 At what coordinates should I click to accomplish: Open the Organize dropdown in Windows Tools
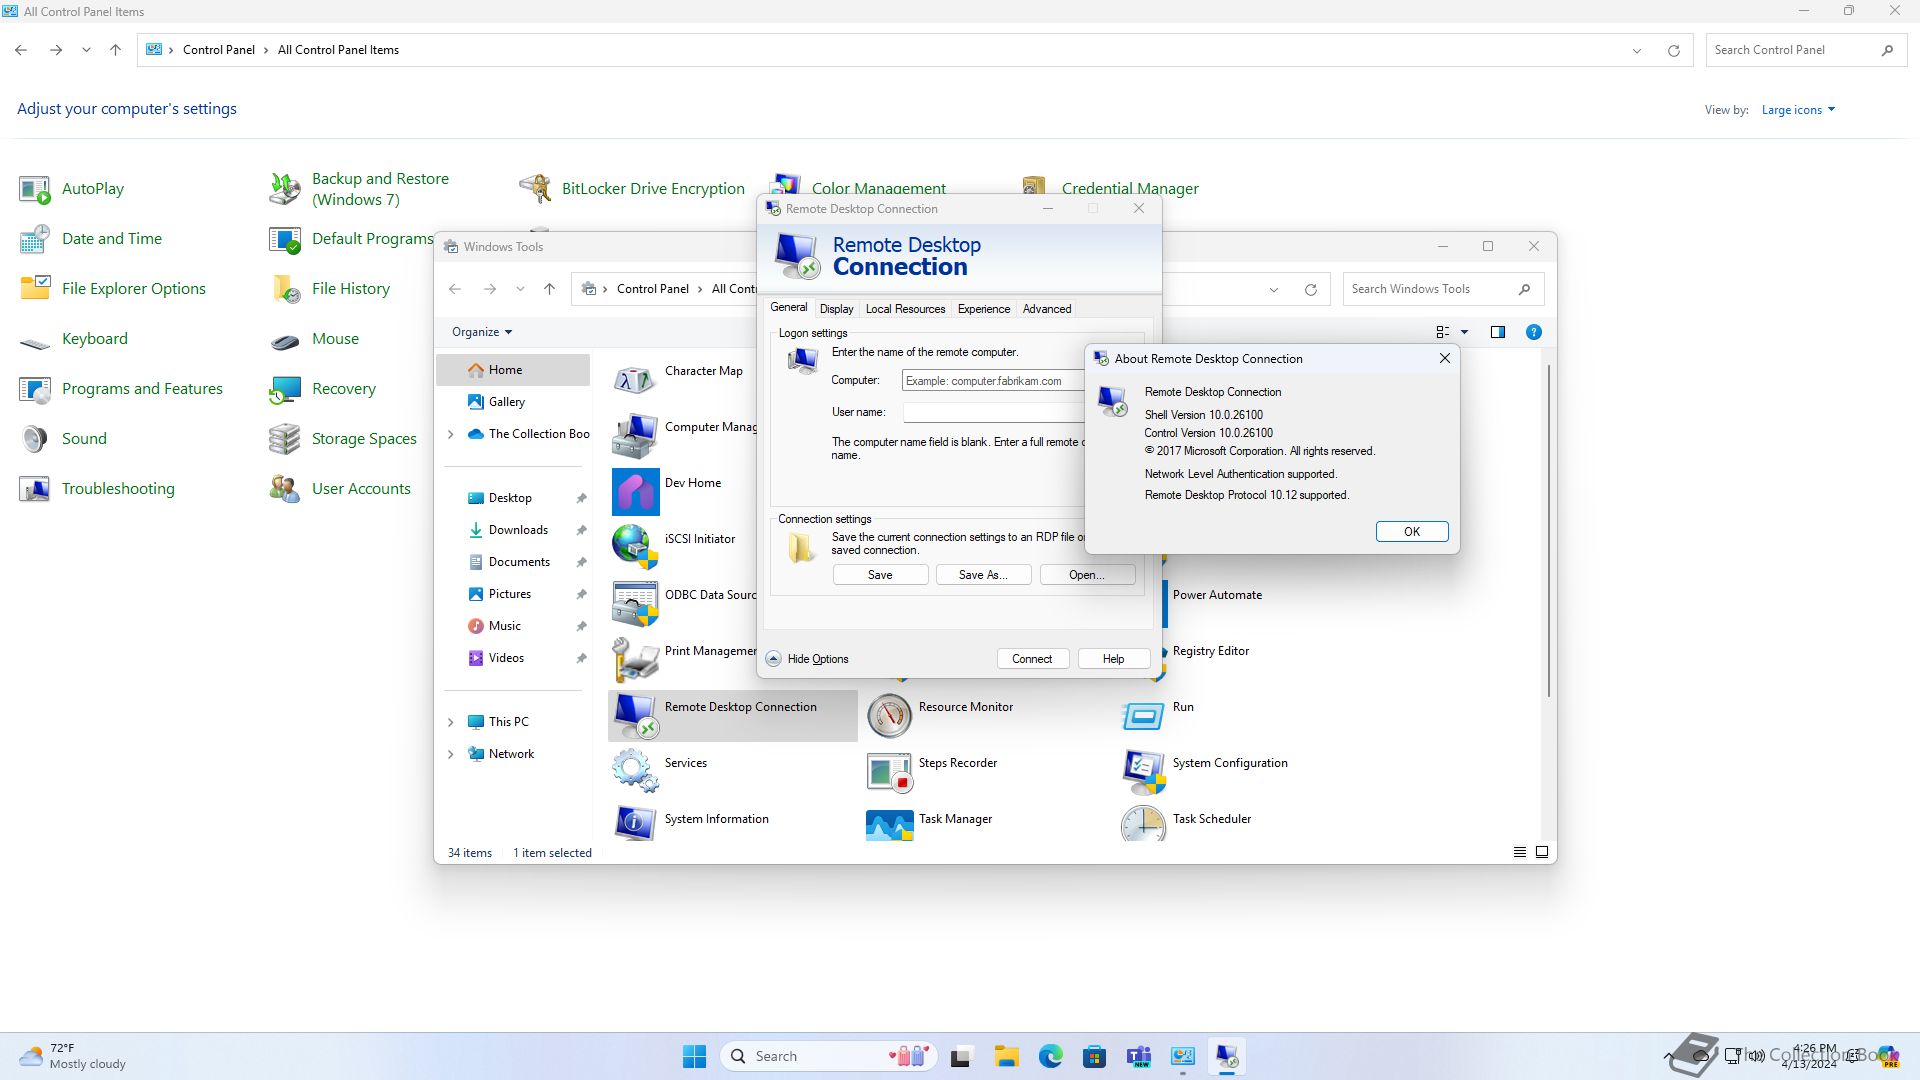tap(482, 332)
